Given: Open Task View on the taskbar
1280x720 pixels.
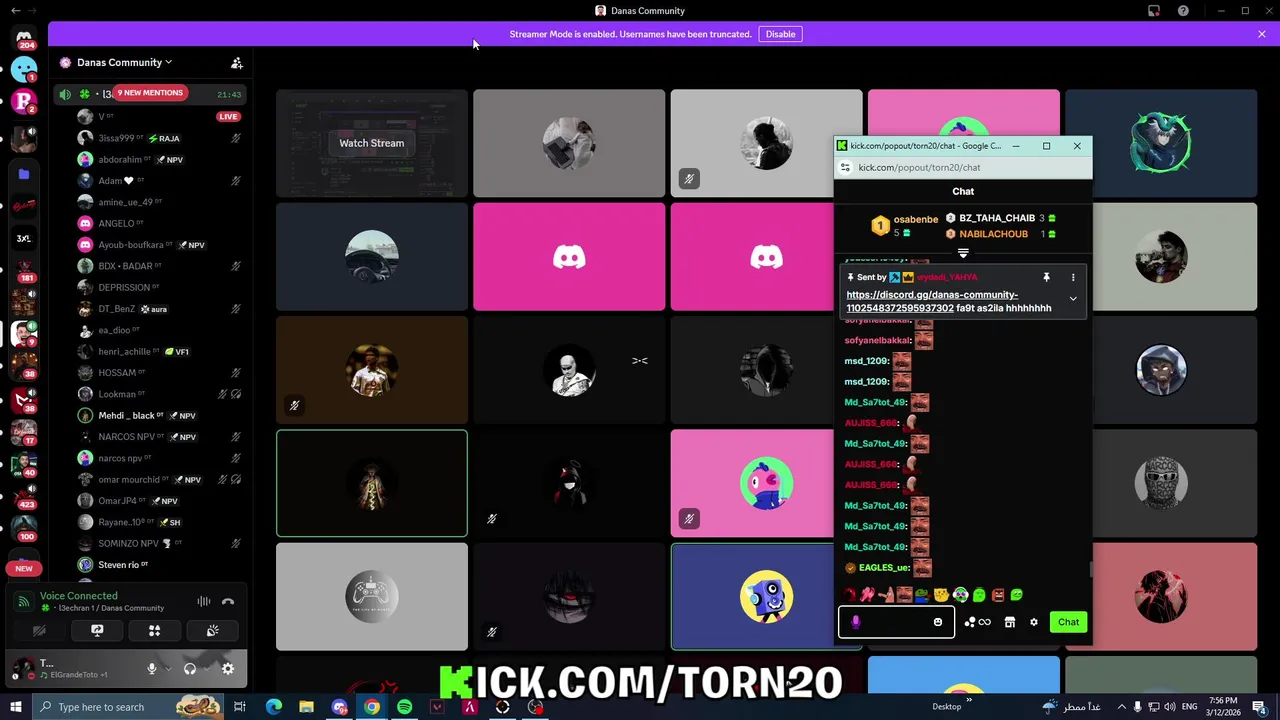Looking at the screenshot, I should click(x=240, y=707).
